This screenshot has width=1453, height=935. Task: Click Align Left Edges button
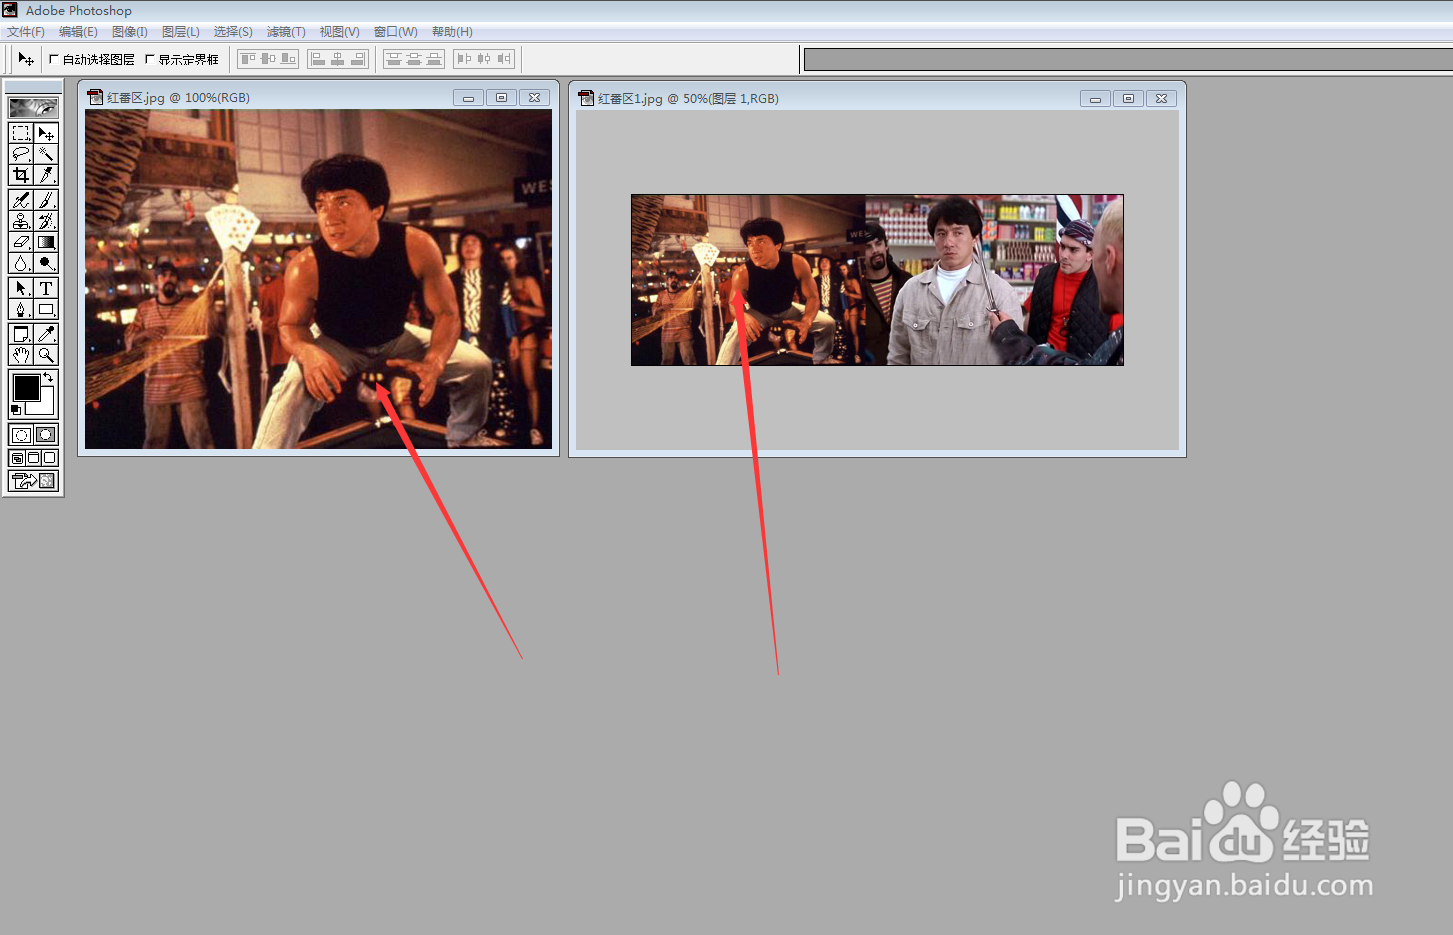coord(318,59)
